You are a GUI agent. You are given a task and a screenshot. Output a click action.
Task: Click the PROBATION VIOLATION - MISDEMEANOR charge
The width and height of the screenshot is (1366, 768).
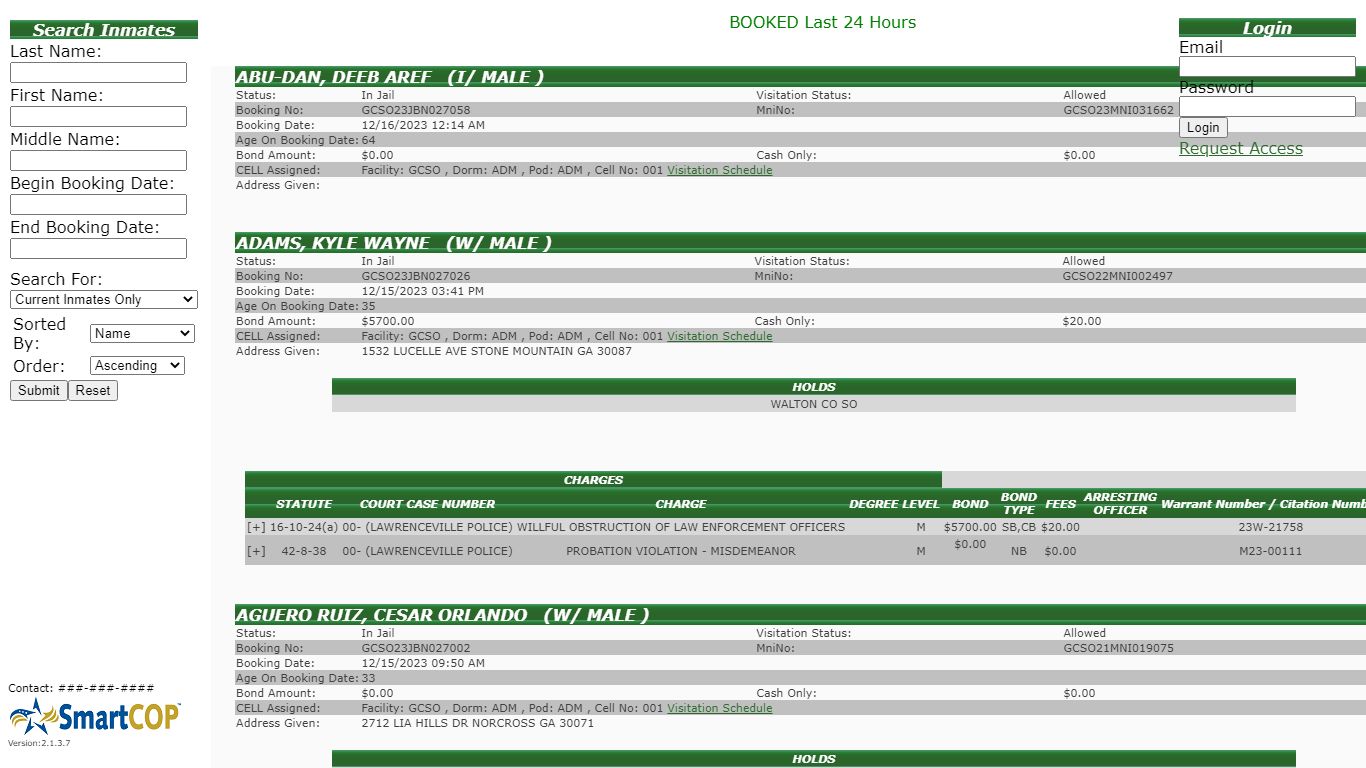(x=681, y=551)
